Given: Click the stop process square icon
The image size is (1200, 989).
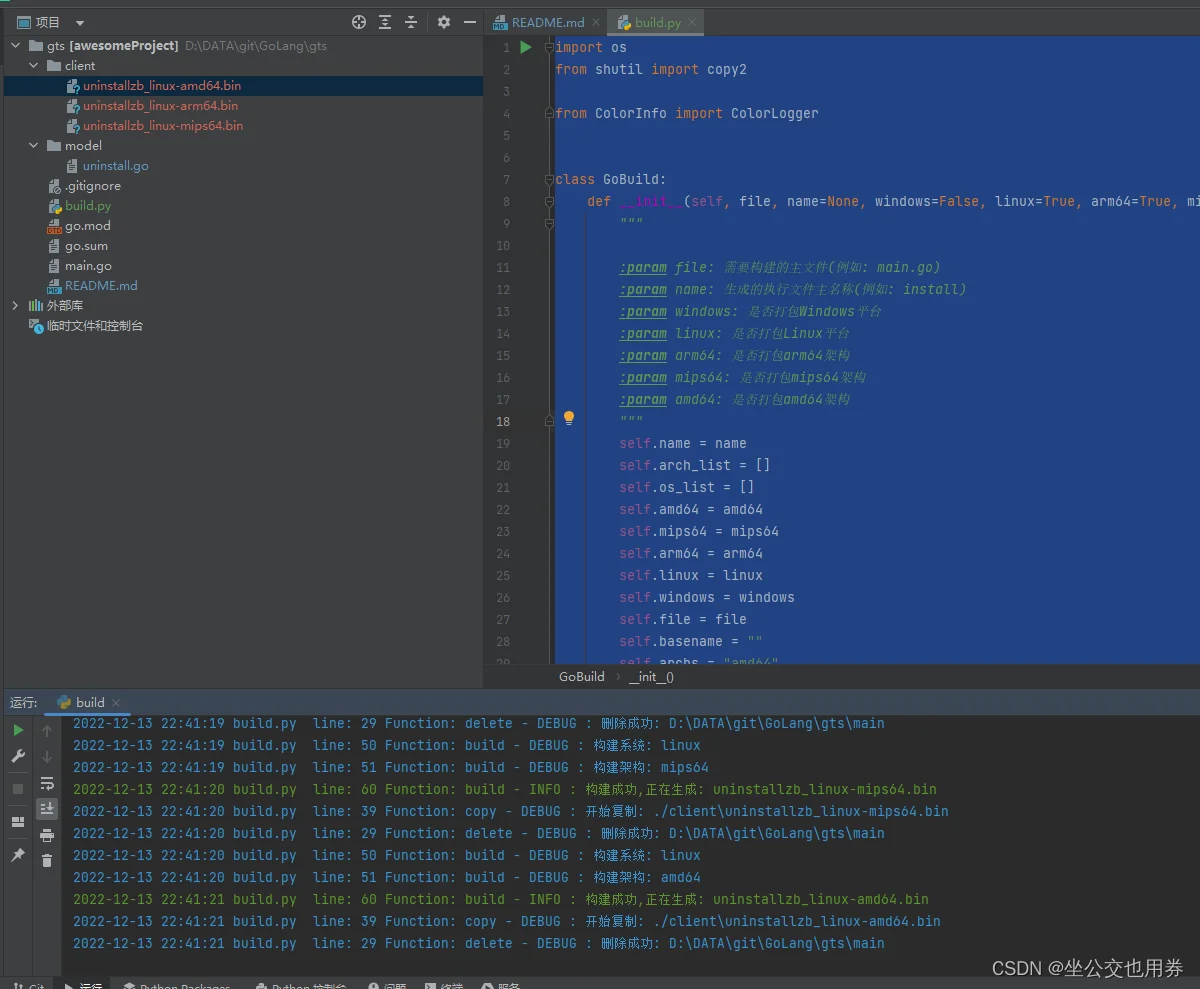Looking at the screenshot, I should point(18,789).
